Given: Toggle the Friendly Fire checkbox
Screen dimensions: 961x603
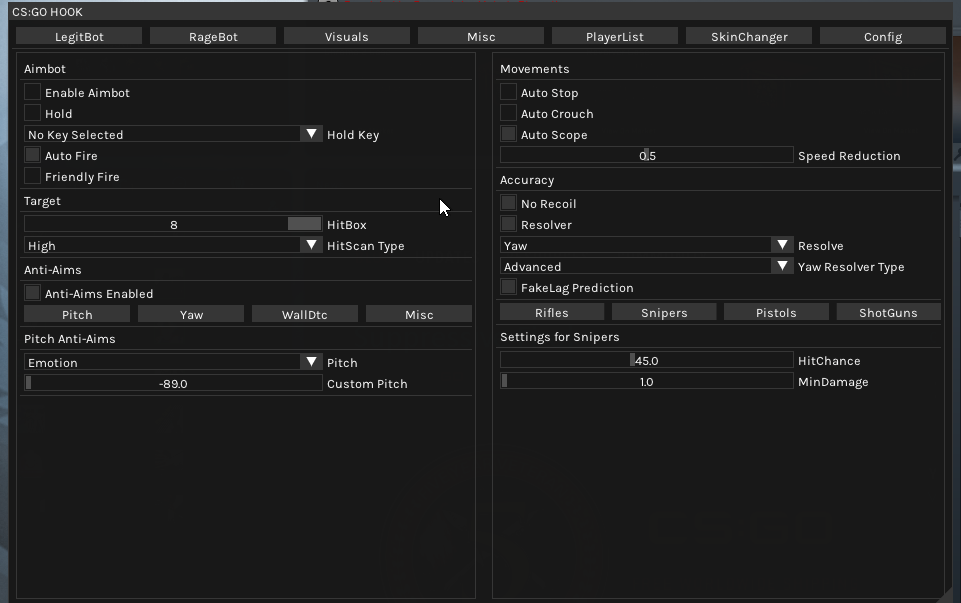Looking at the screenshot, I should (33, 176).
